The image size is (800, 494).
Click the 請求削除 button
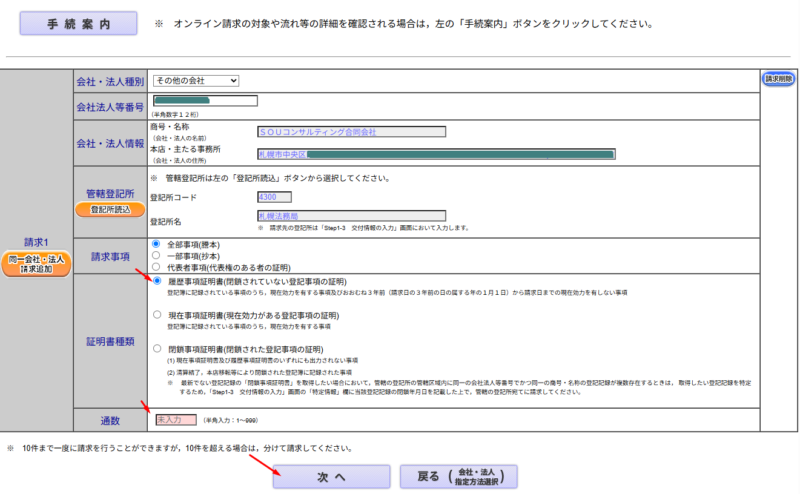778,78
